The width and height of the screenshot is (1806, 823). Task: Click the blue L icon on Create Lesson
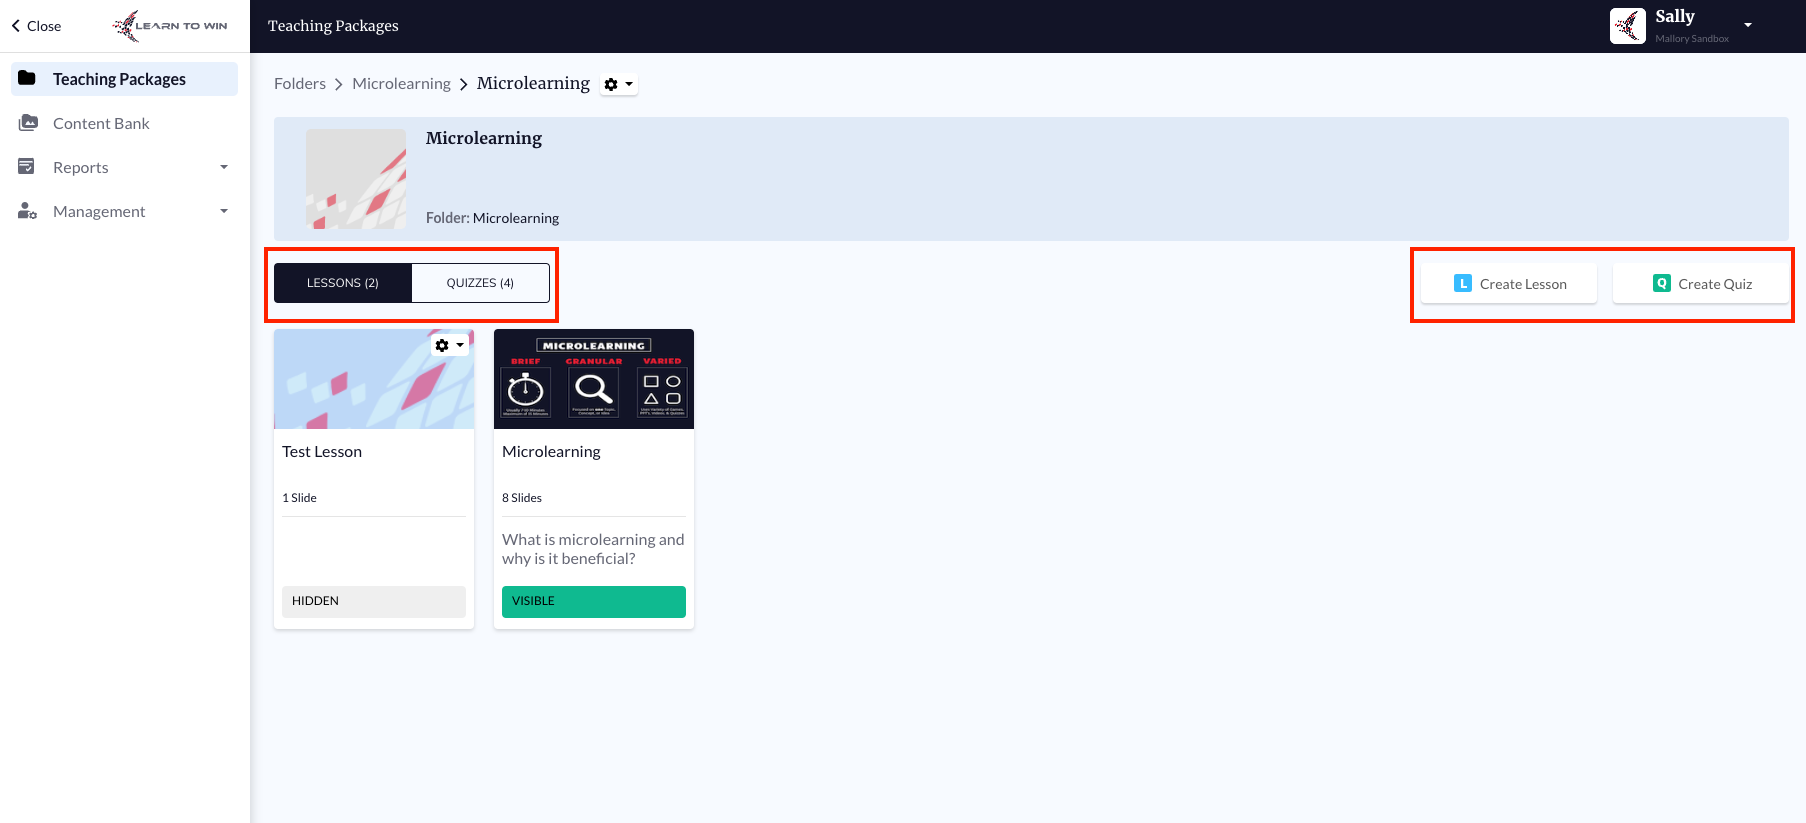pos(1462,284)
